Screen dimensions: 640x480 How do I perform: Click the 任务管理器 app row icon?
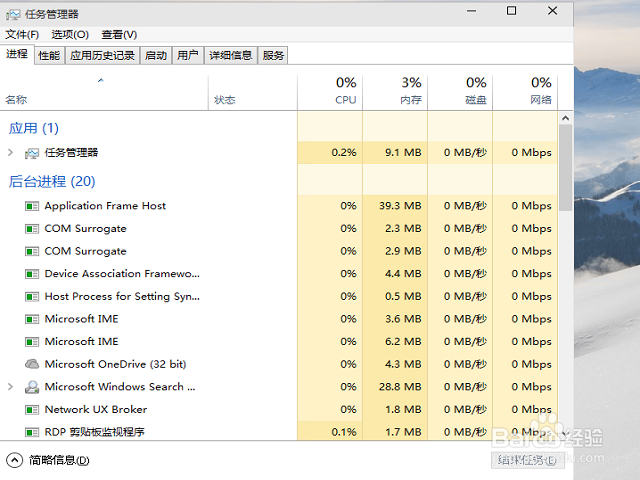32,153
